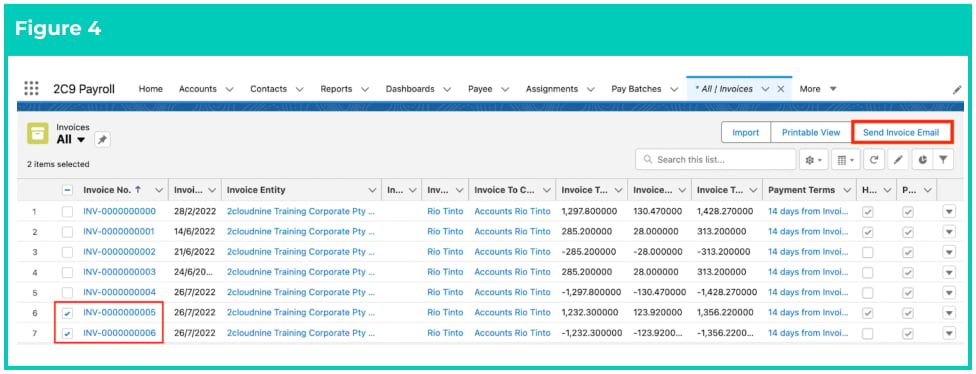
Task: Go to the Home tab
Action: (x=151, y=89)
